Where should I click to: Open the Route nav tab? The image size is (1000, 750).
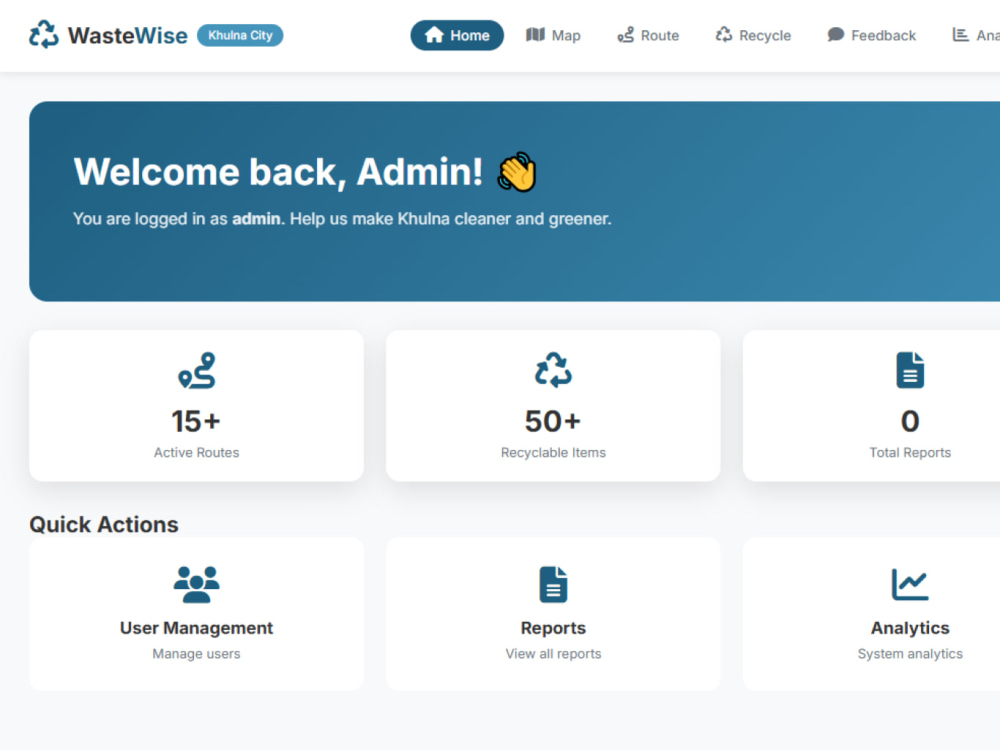[x=648, y=35]
